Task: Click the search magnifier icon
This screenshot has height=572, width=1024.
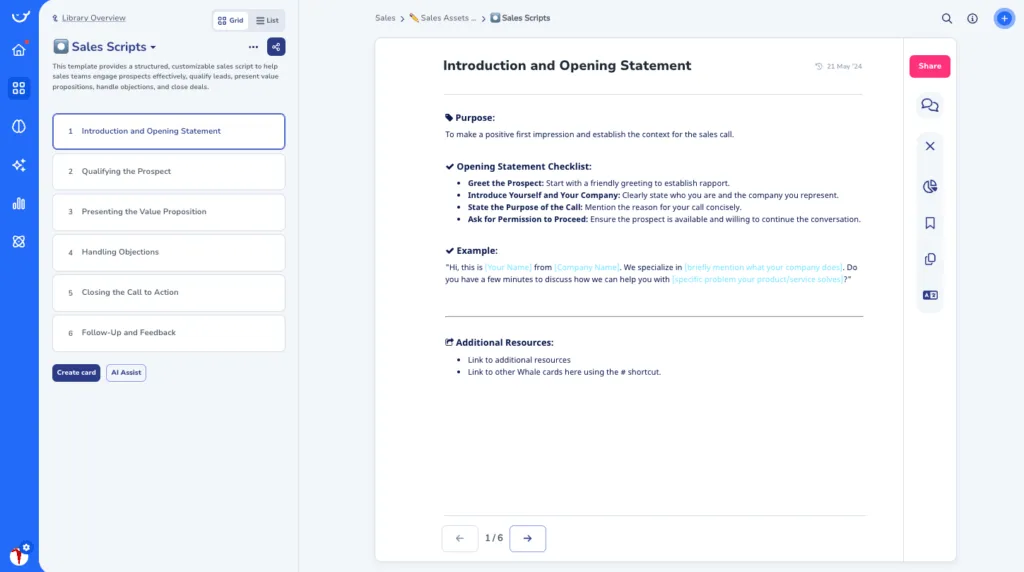Action: [x=946, y=18]
